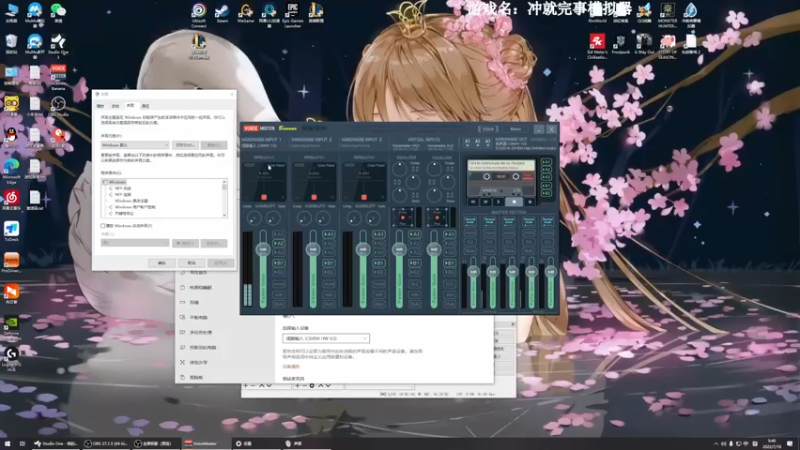The image size is (800, 450).
Task: Switch to Recording tab in Sound dialog
Action: (x=115, y=106)
